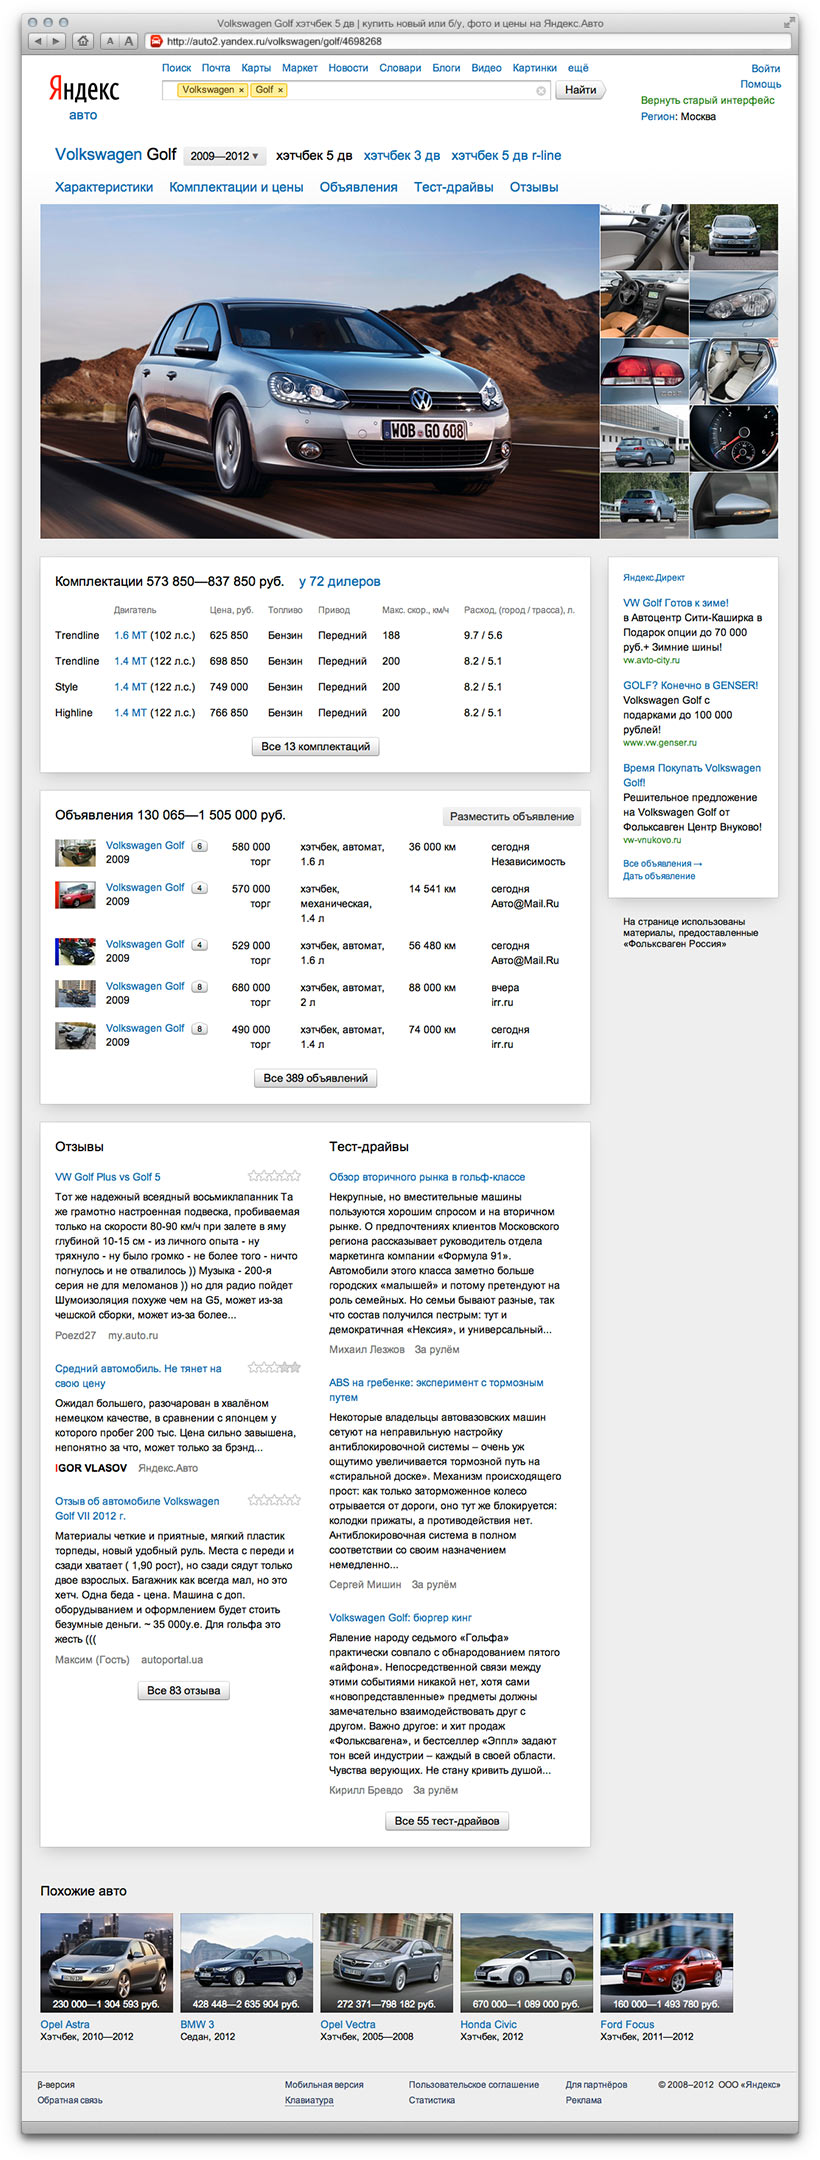Click Все 13 комплектаций button
The height and width of the screenshot is (2160, 820).
coord(315,747)
